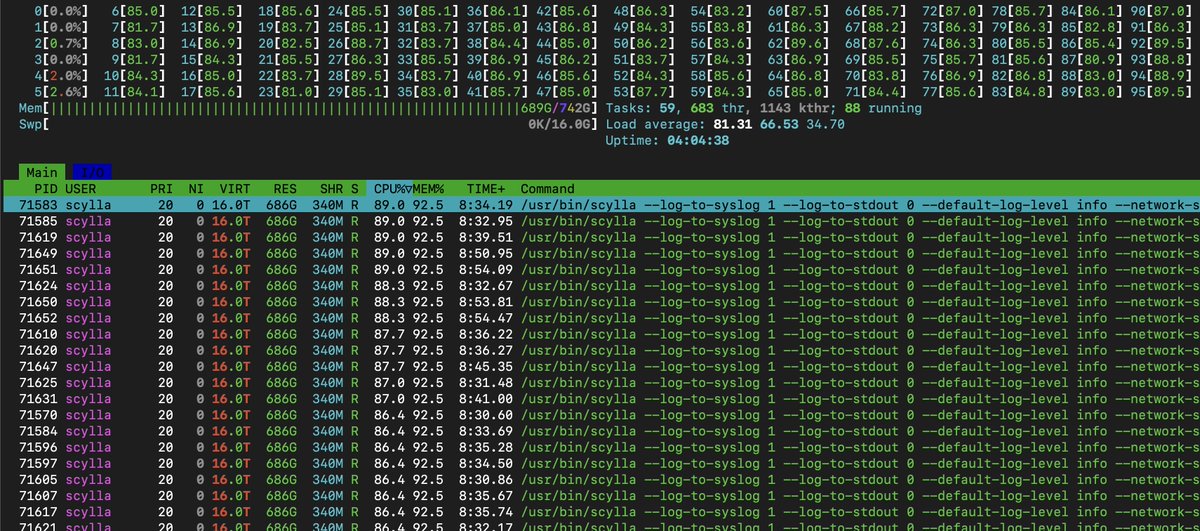Select process row with PID 71649

pyautogui.click(x=600, y=253)
